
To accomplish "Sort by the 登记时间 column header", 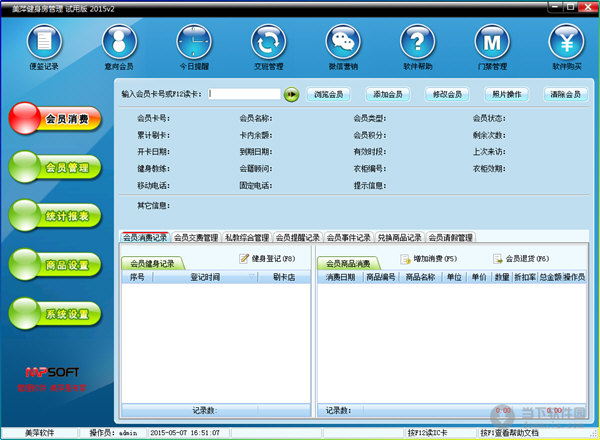I will (x=205, y=277).
